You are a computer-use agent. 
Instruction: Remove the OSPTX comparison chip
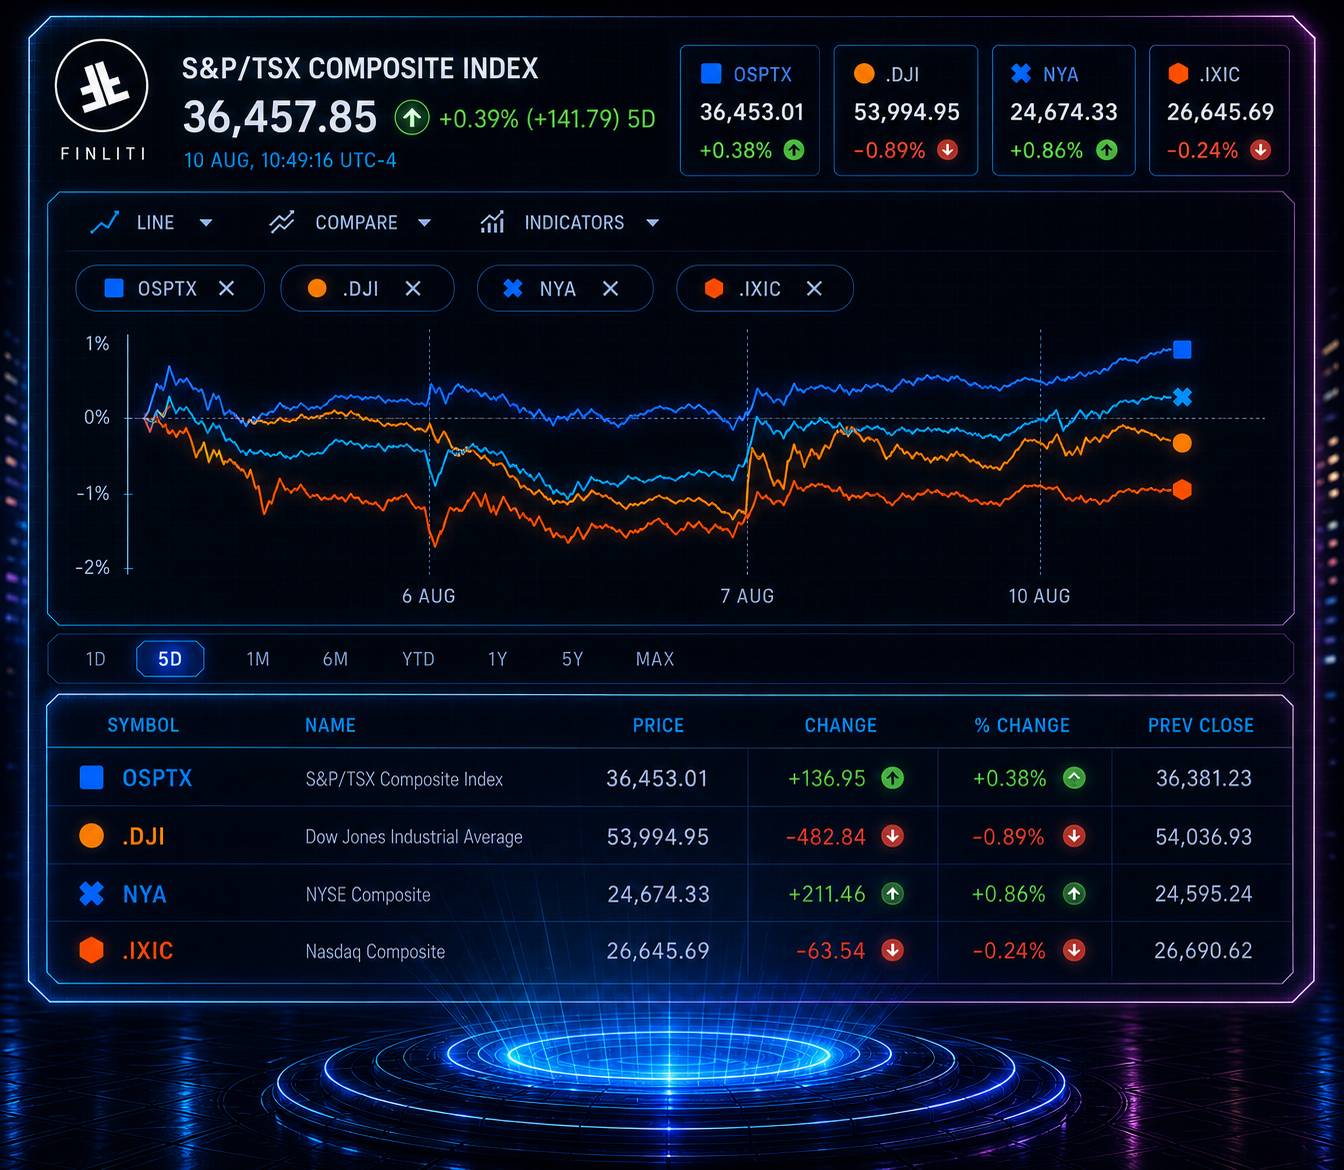point(227,288)
